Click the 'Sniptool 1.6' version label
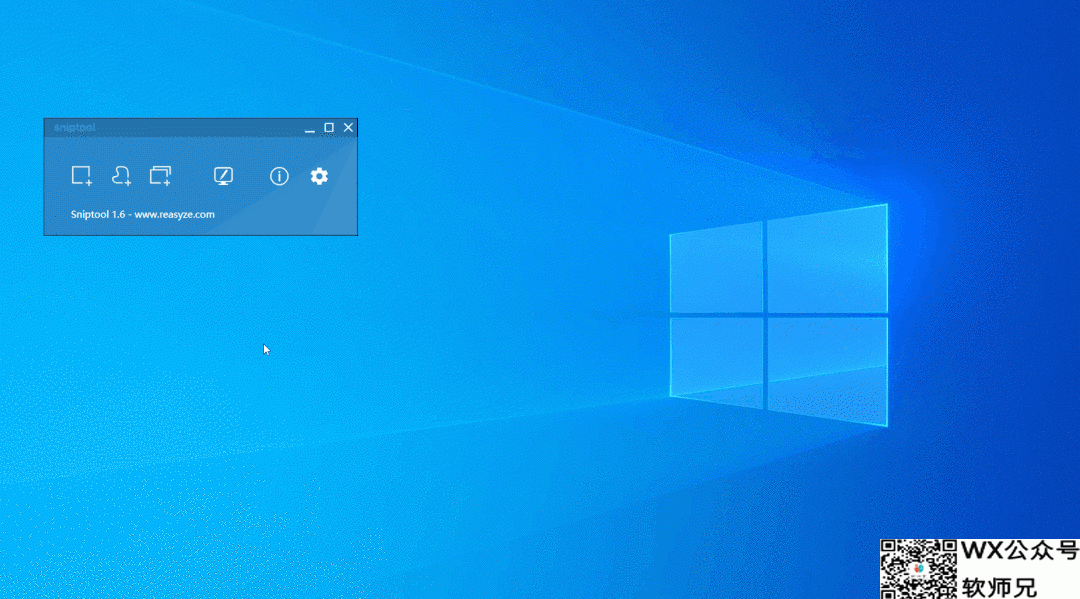The image size is (1080, 599). (97, 214)
